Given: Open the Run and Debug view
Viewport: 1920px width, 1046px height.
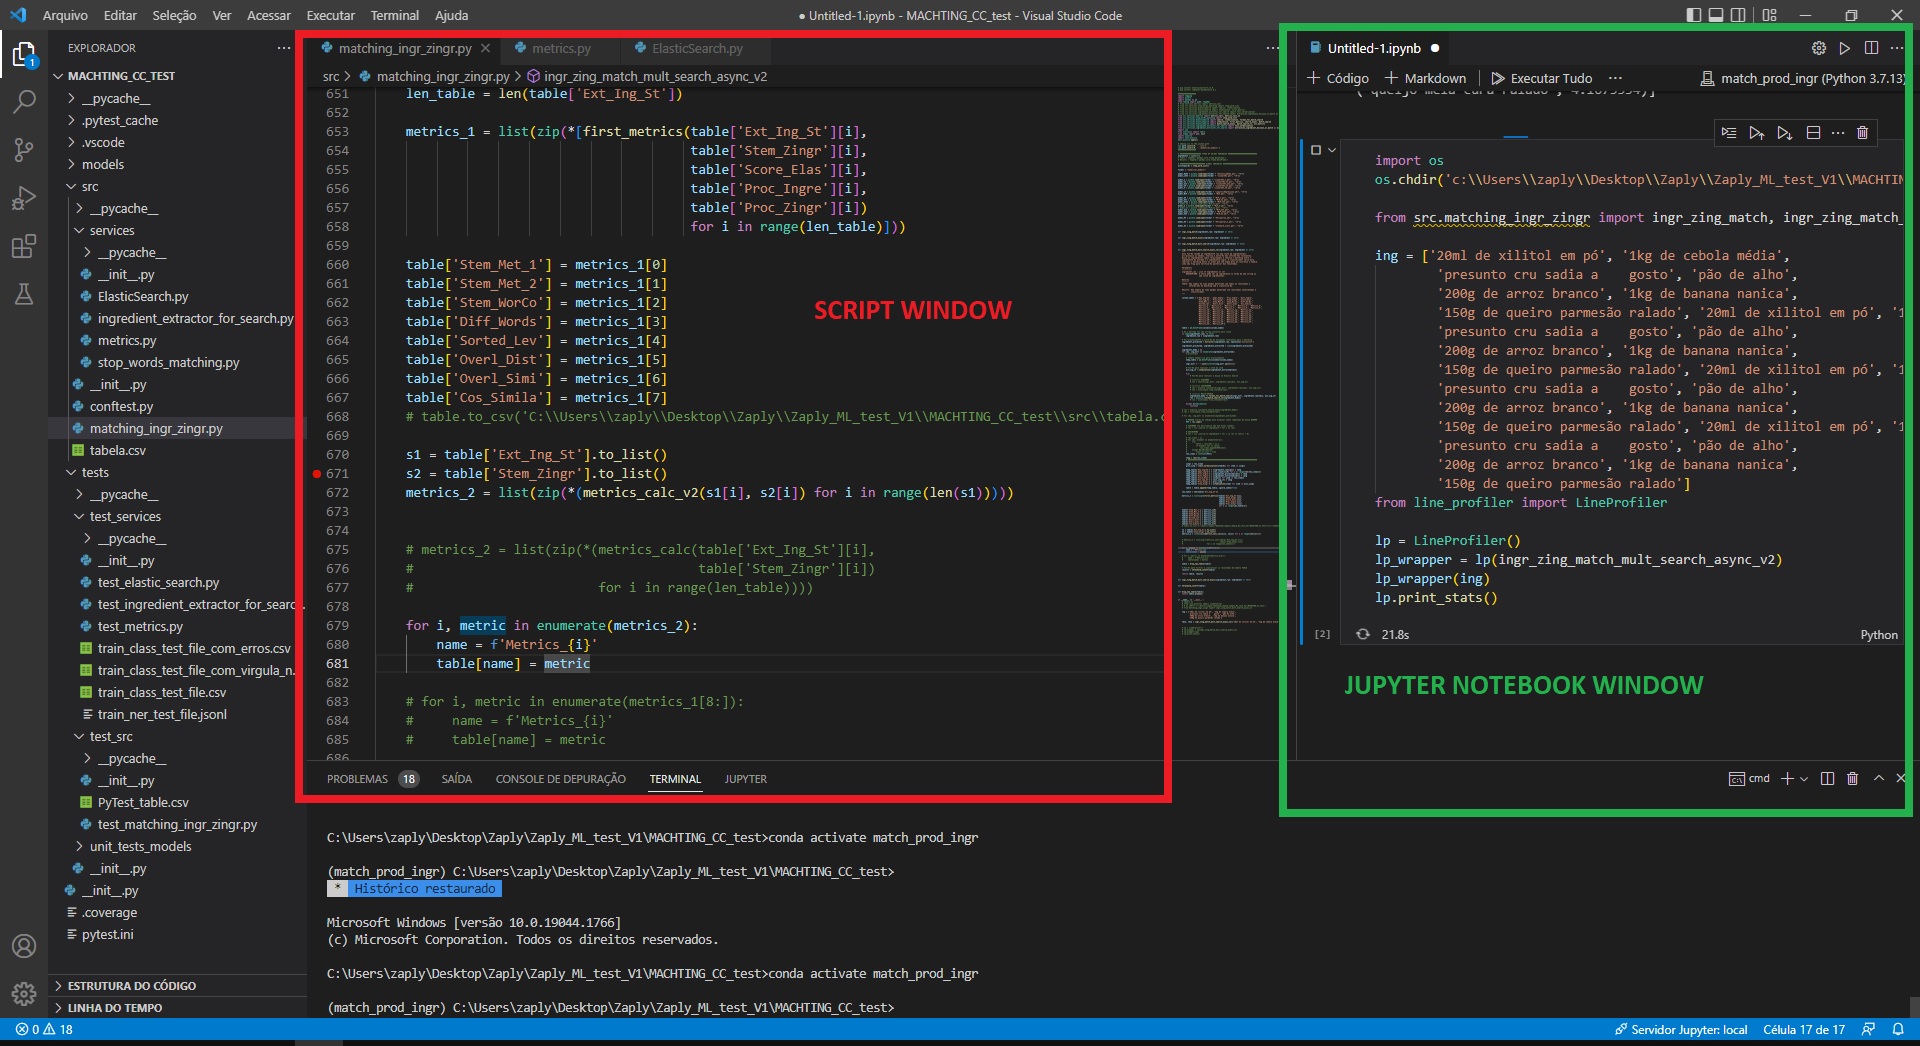Looking at the screenshot, I should point(24,198).
